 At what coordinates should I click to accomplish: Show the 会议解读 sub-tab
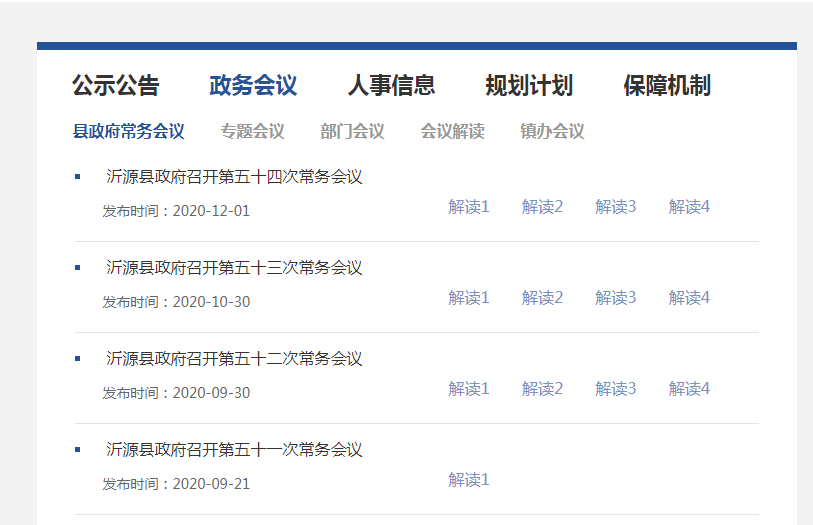coord(452,132)
